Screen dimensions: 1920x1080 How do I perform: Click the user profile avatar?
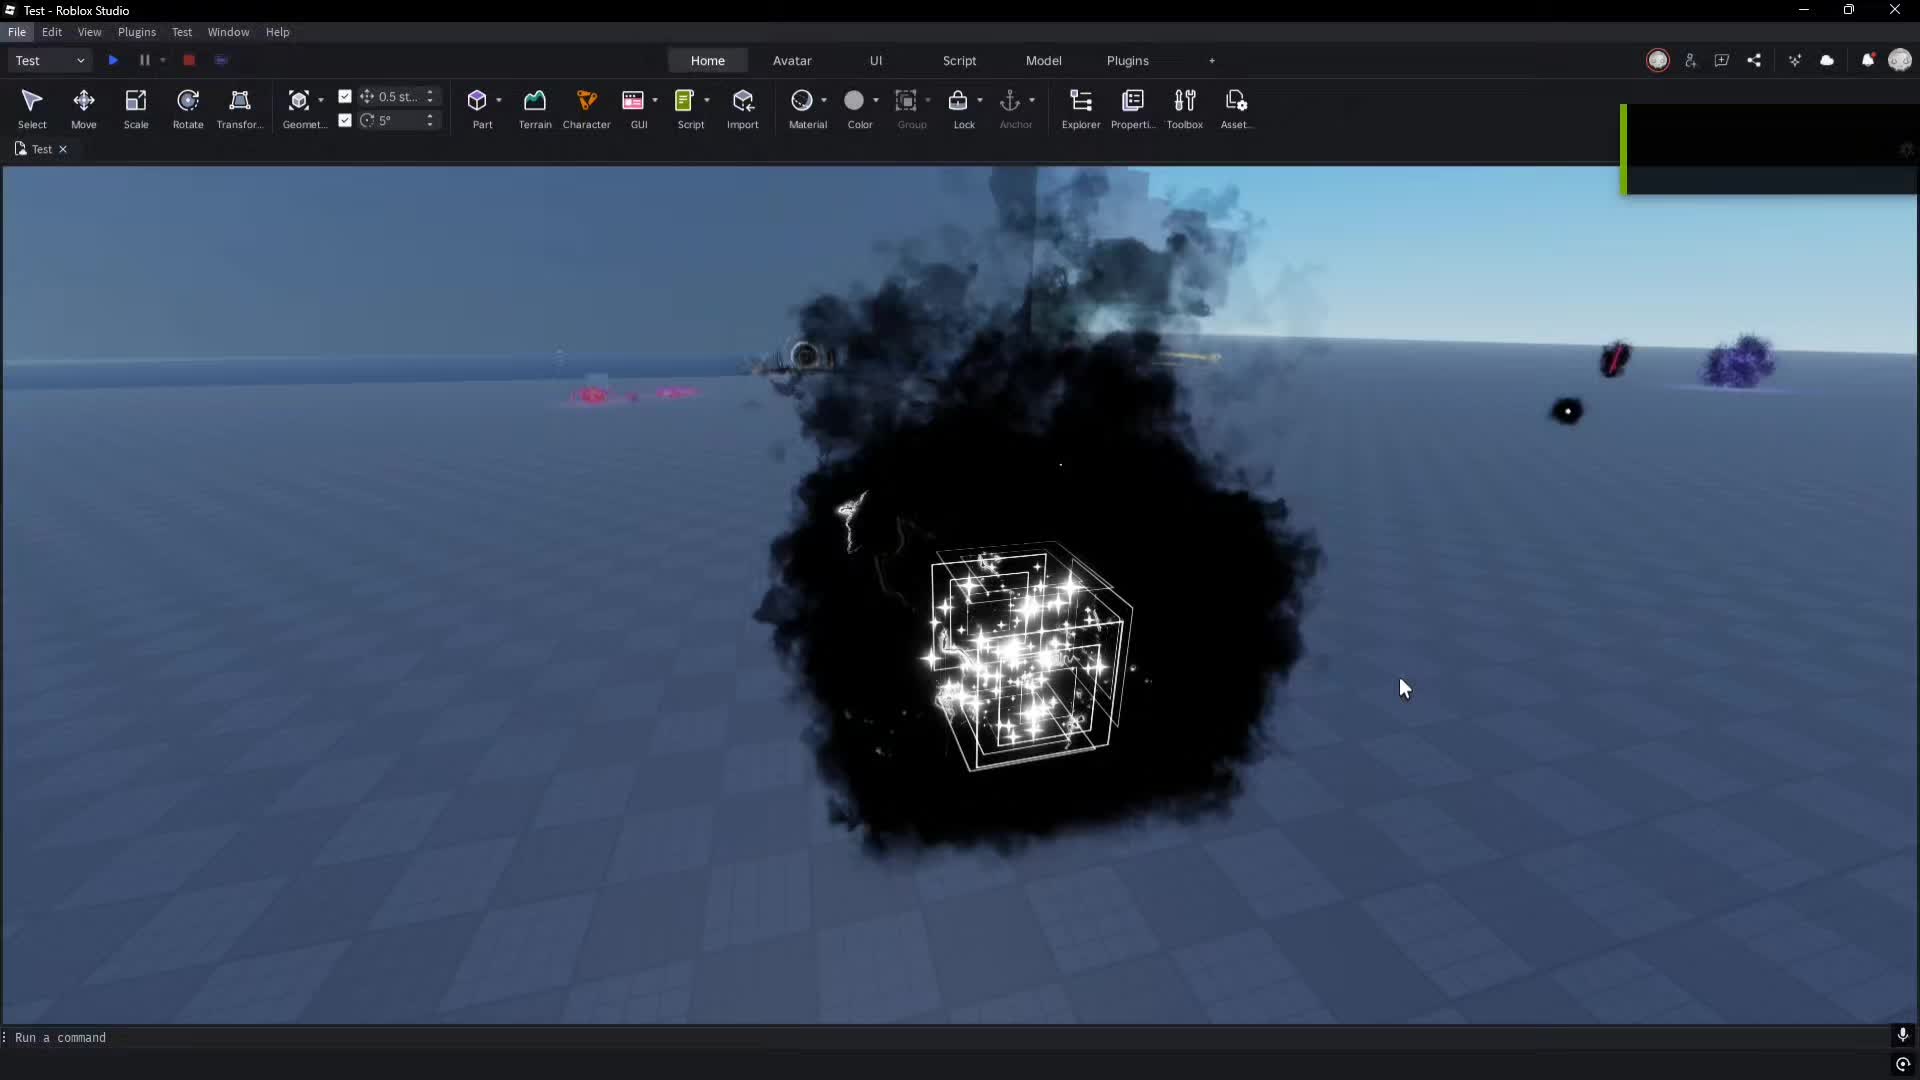1900,61
